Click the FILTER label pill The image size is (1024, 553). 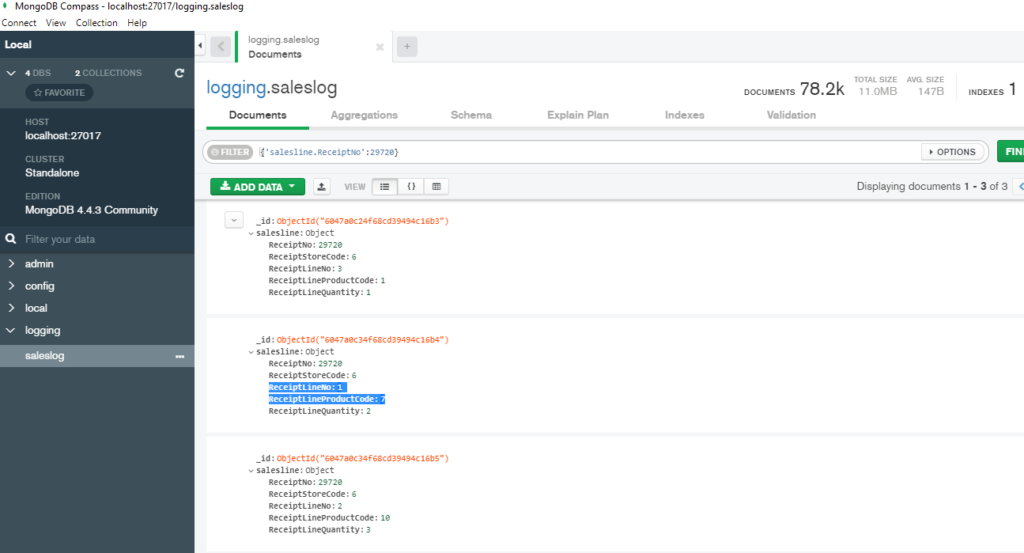(230, 152)
